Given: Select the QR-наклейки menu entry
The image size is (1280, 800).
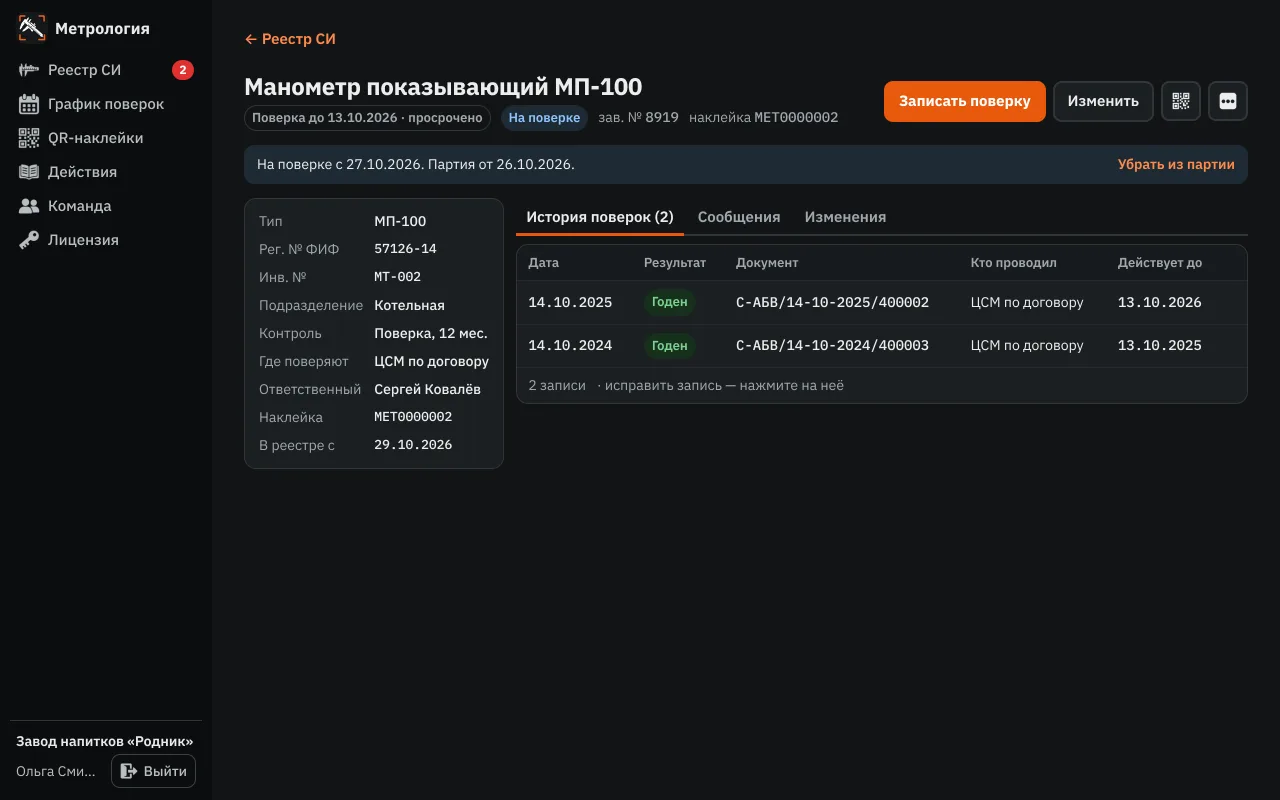Looking at the screenshot, I should pos(106,138).
